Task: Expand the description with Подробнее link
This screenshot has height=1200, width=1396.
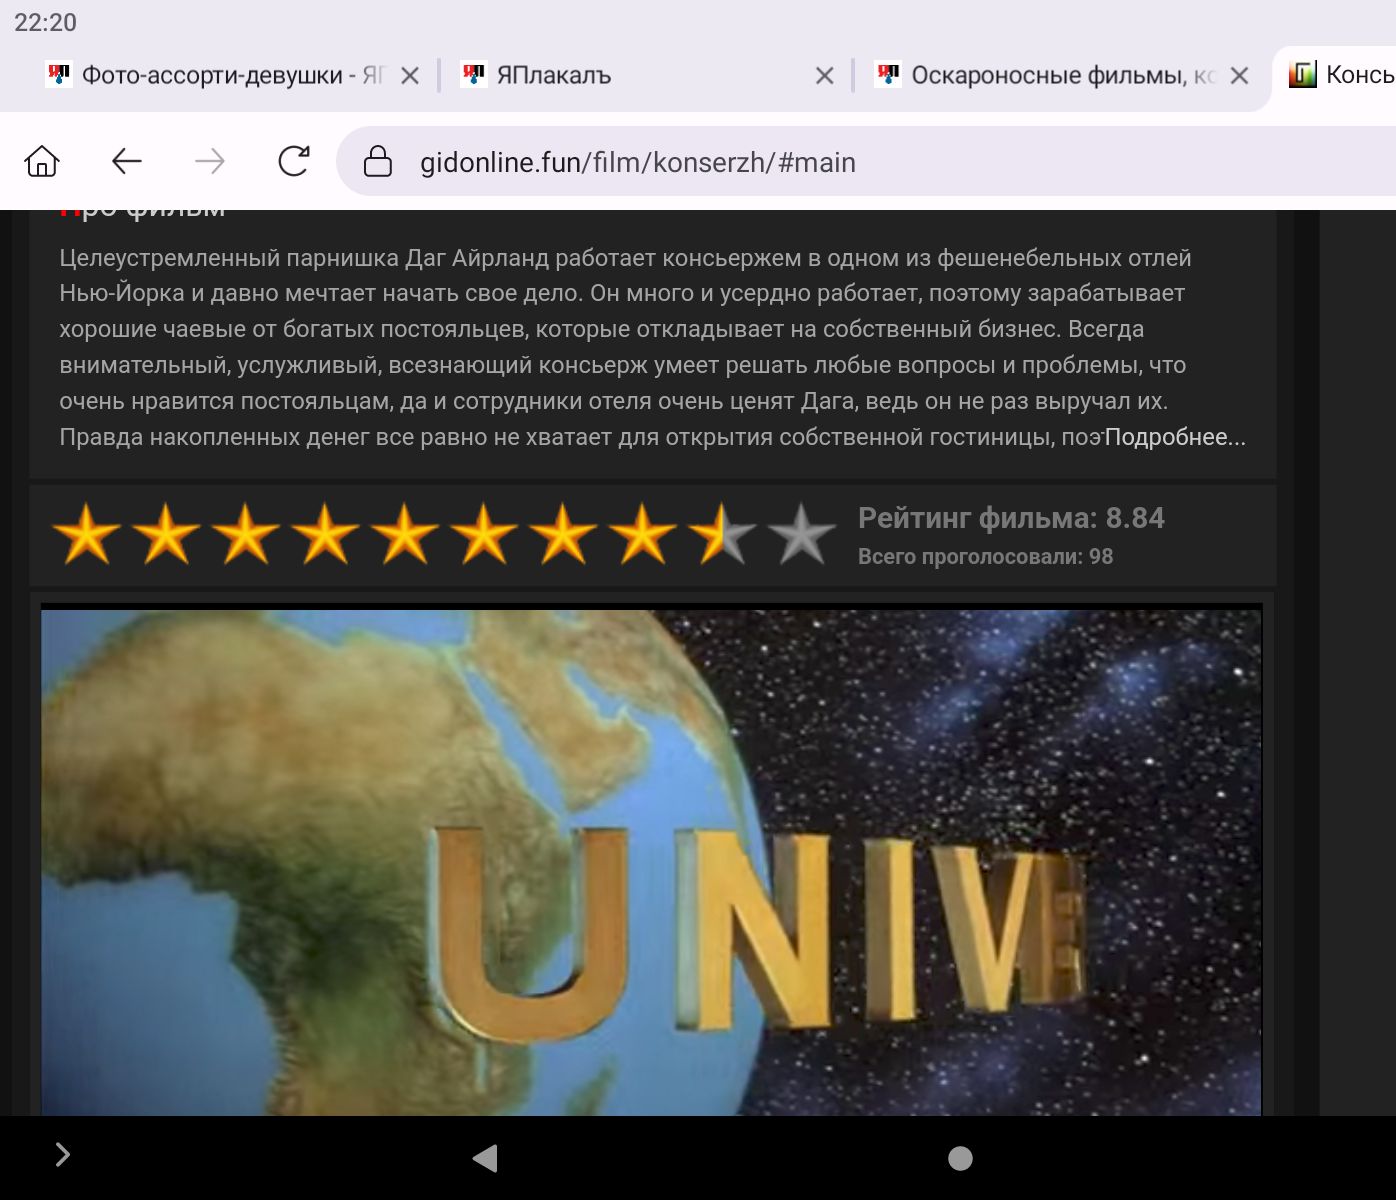Action: click(1175, 437)
